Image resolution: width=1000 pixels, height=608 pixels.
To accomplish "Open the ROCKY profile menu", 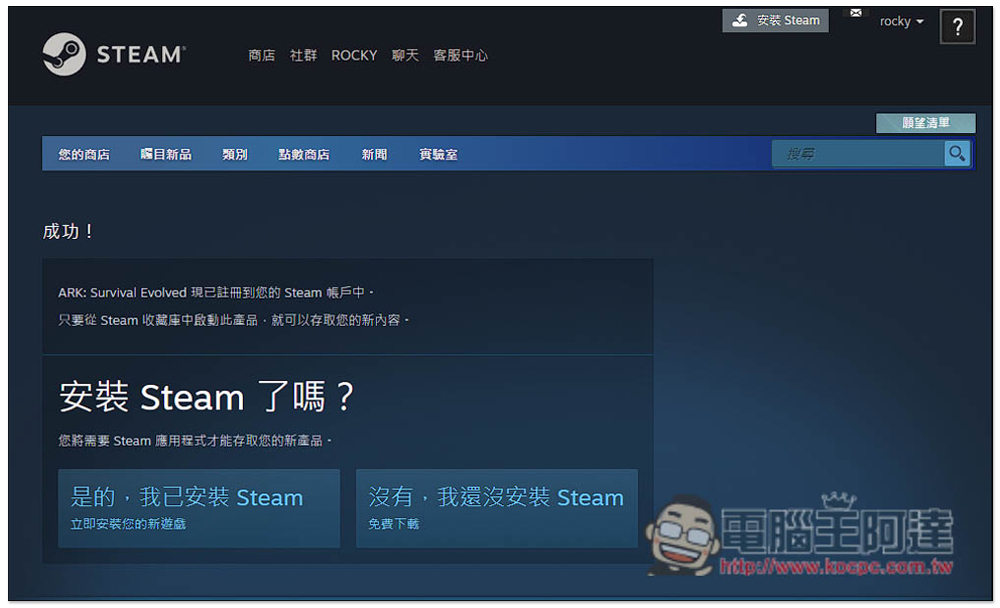I will coord(354,56).
